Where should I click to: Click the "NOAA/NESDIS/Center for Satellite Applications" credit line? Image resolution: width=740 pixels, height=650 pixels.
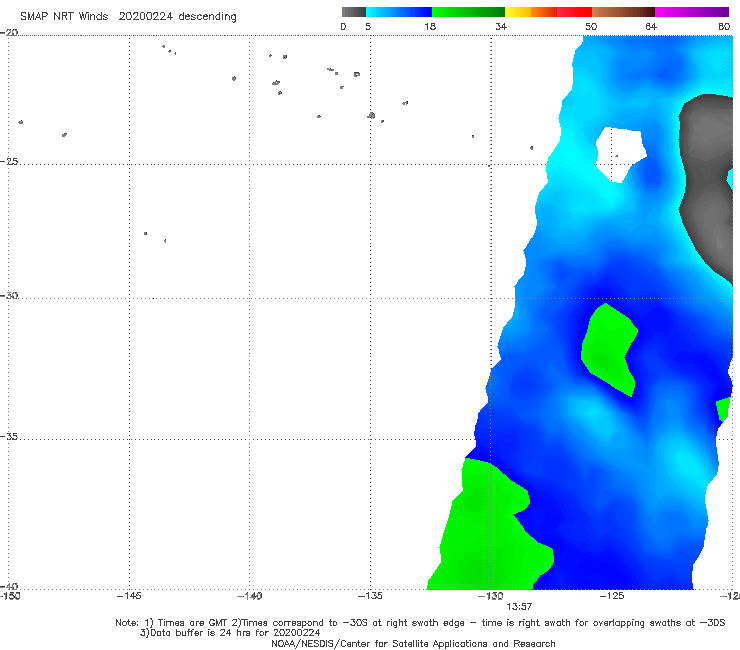click(413, 644)
